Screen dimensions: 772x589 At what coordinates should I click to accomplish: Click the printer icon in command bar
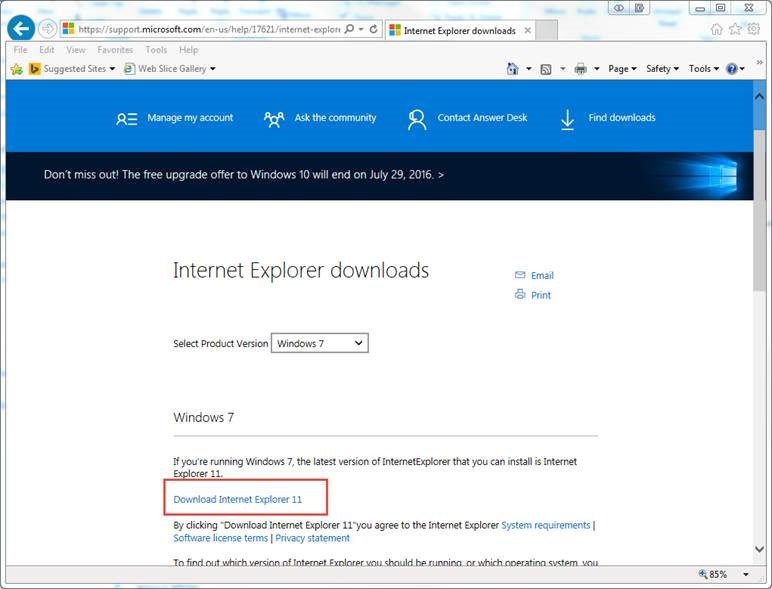coord(580,69)
